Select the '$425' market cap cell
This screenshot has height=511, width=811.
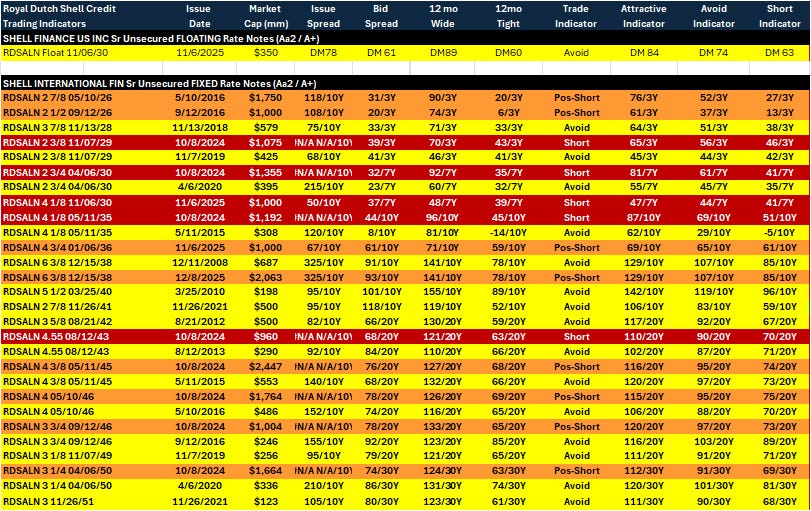(x=266, y=157)
